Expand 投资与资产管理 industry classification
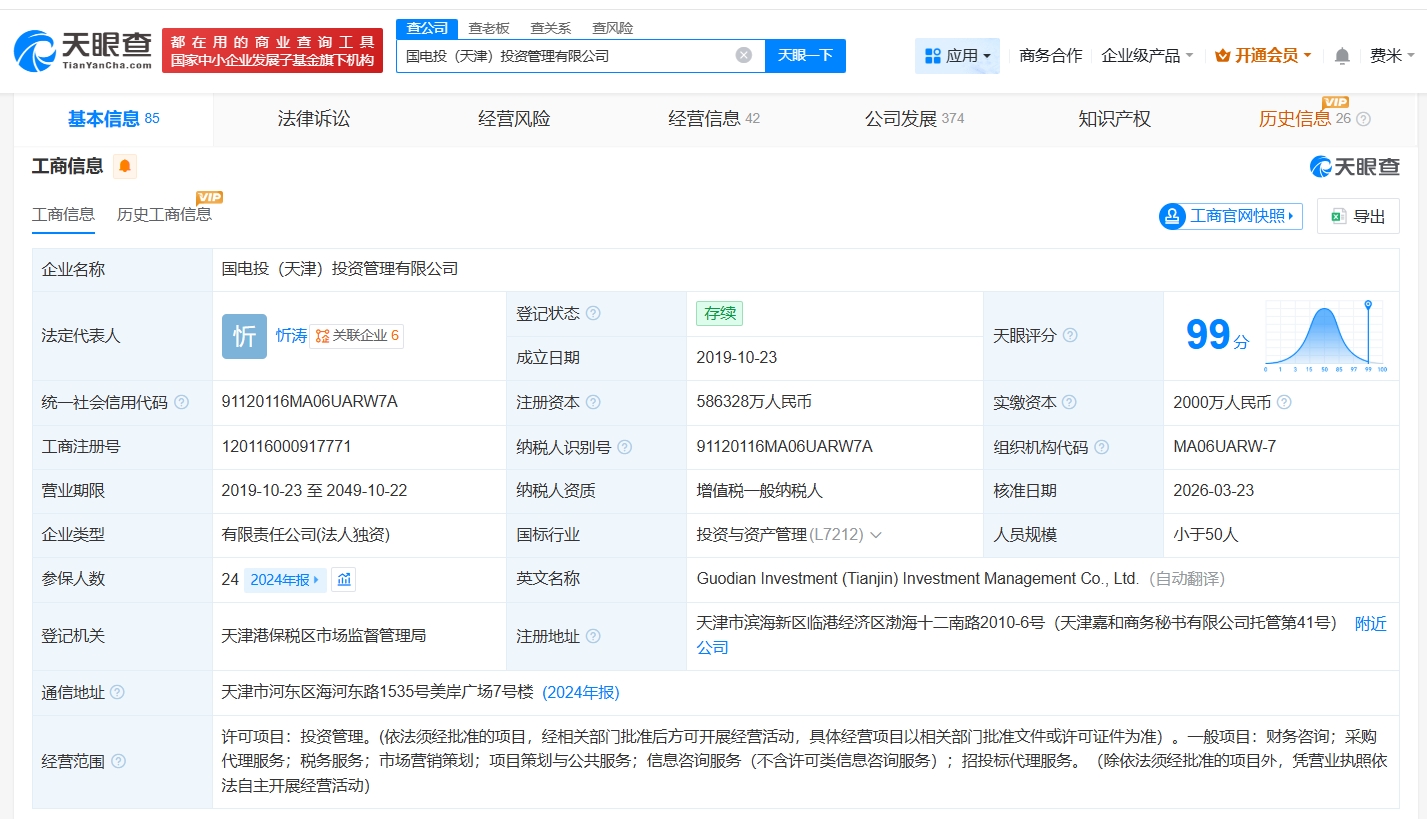The height and width of the screenshot is (819, 1427). pos(876,535)
